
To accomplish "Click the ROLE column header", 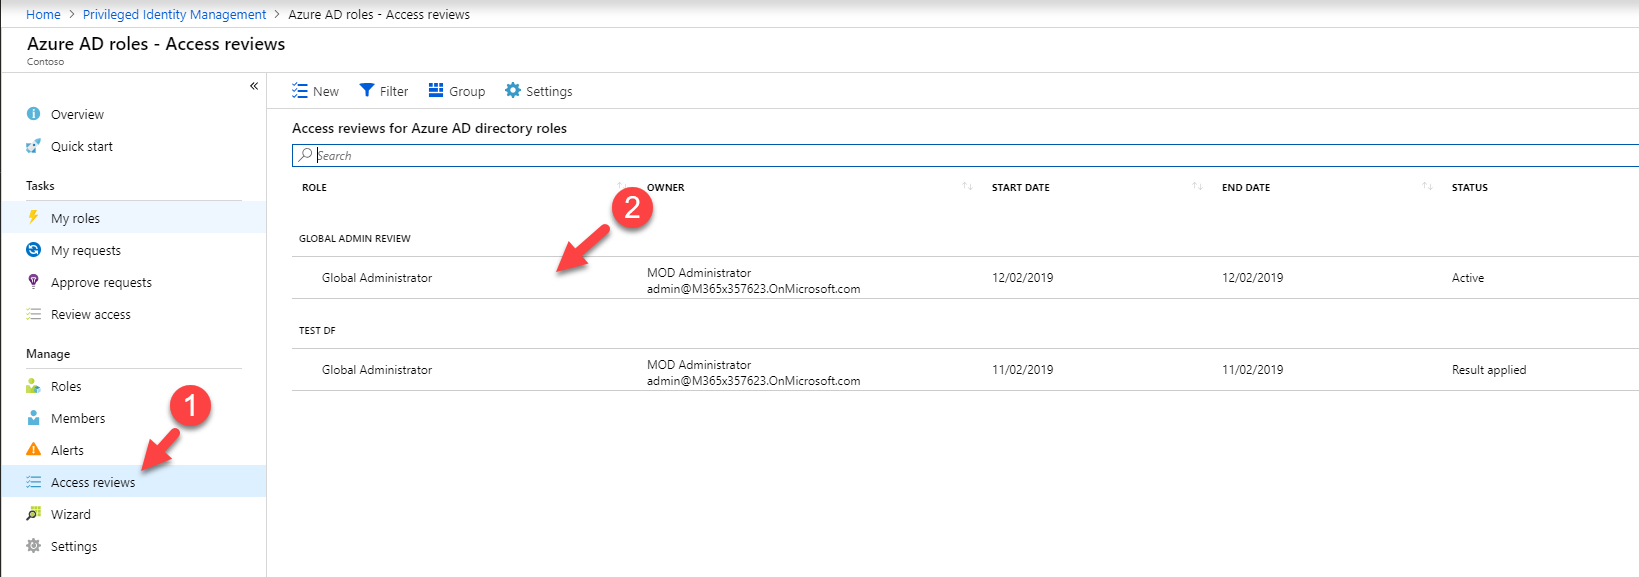I will click(314, 187).
